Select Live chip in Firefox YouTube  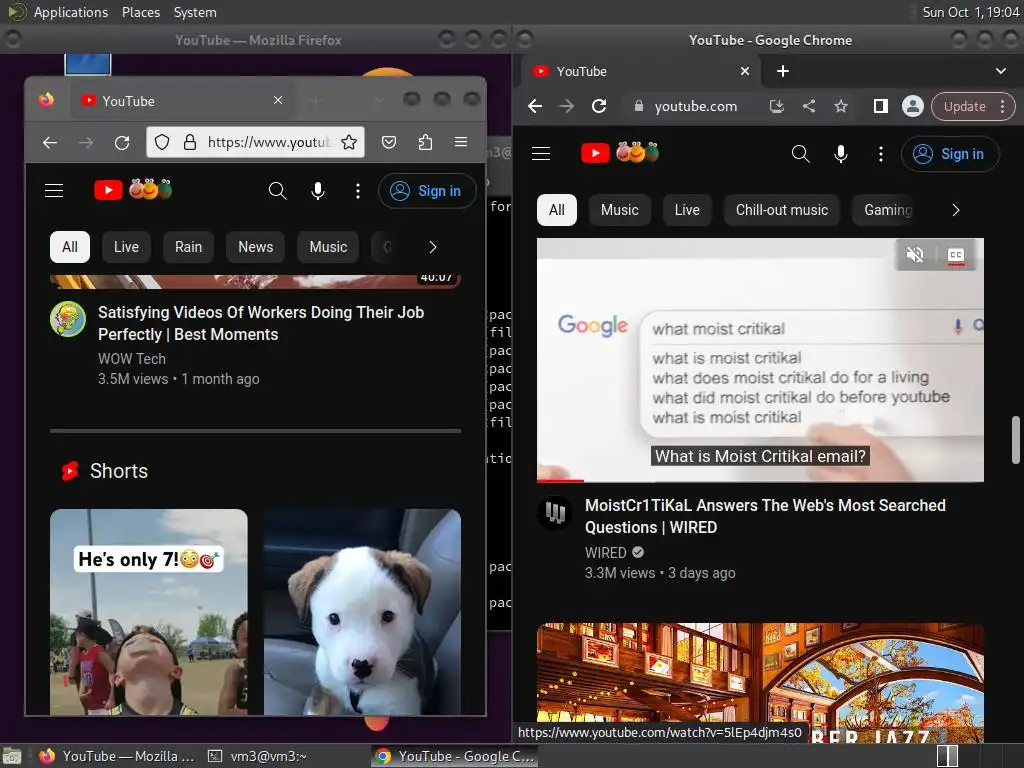tap(126, 247)
